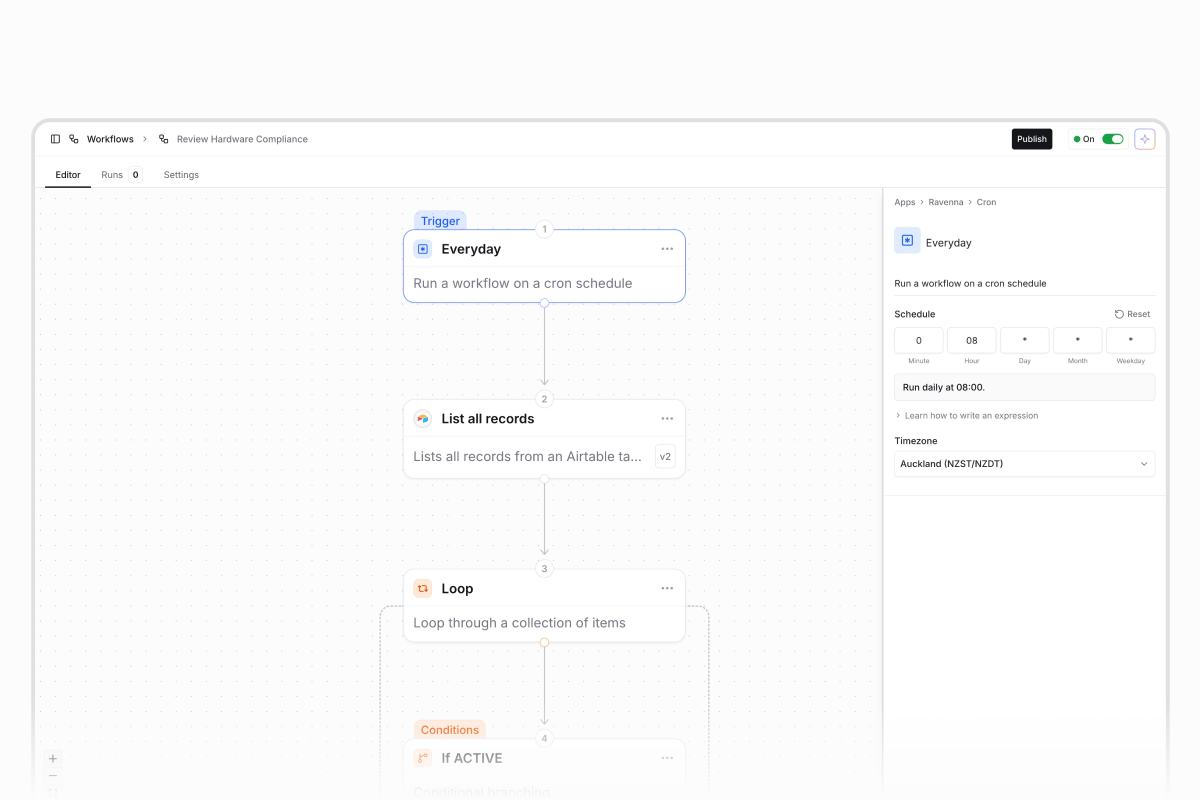Click the Month schedule field
1200x800 pixels.
point(1078,340)
